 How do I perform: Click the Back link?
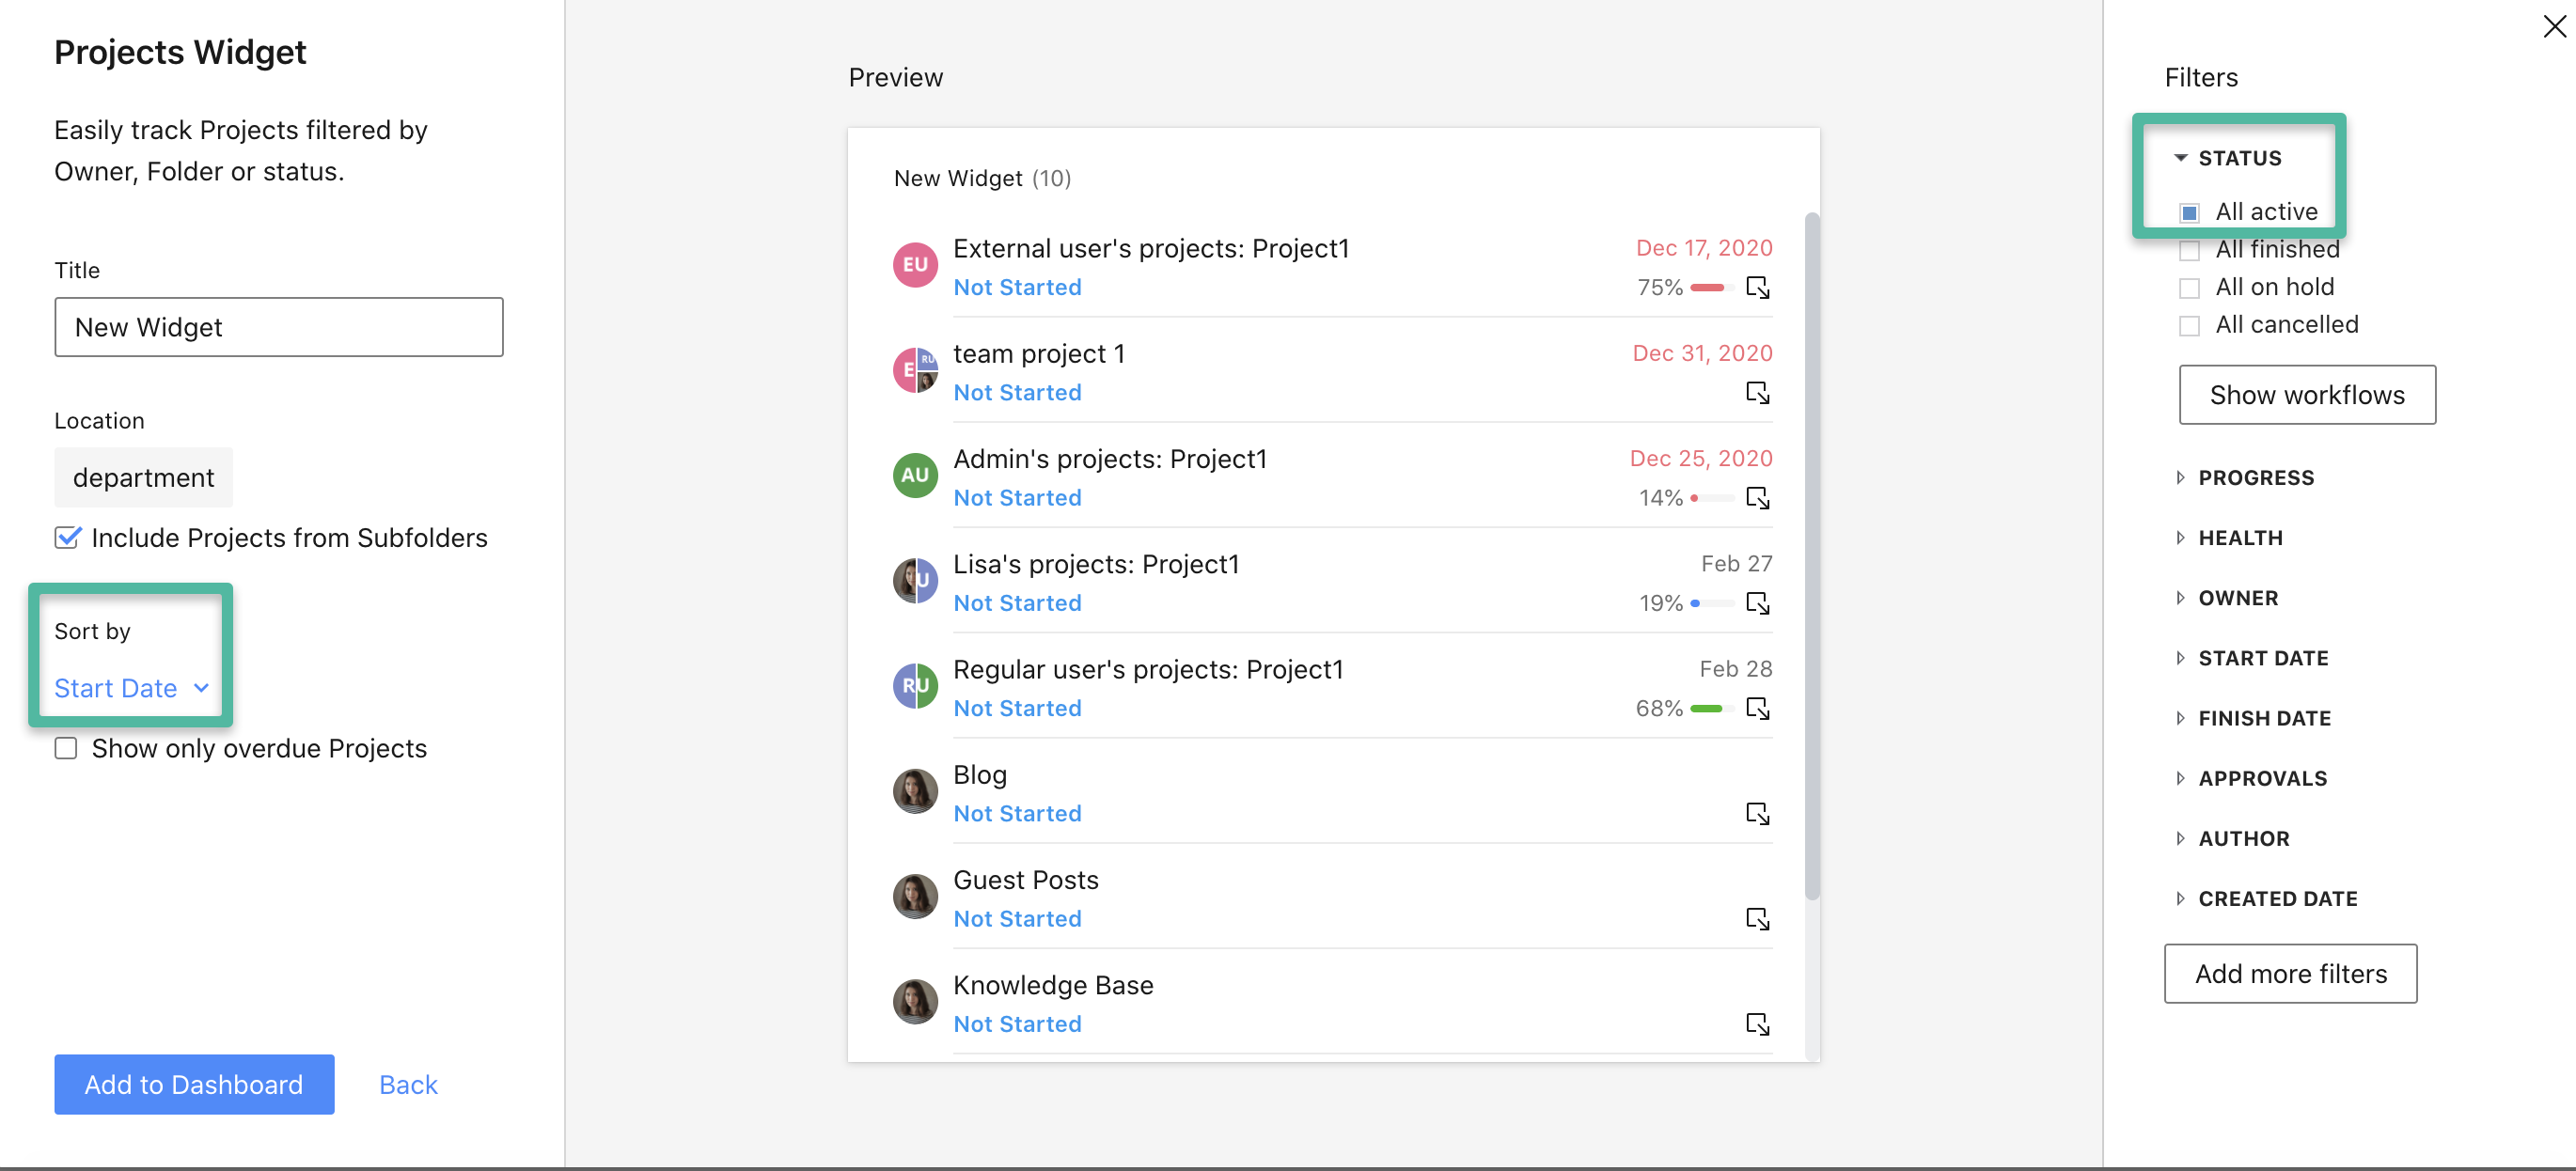point(408,1084)
